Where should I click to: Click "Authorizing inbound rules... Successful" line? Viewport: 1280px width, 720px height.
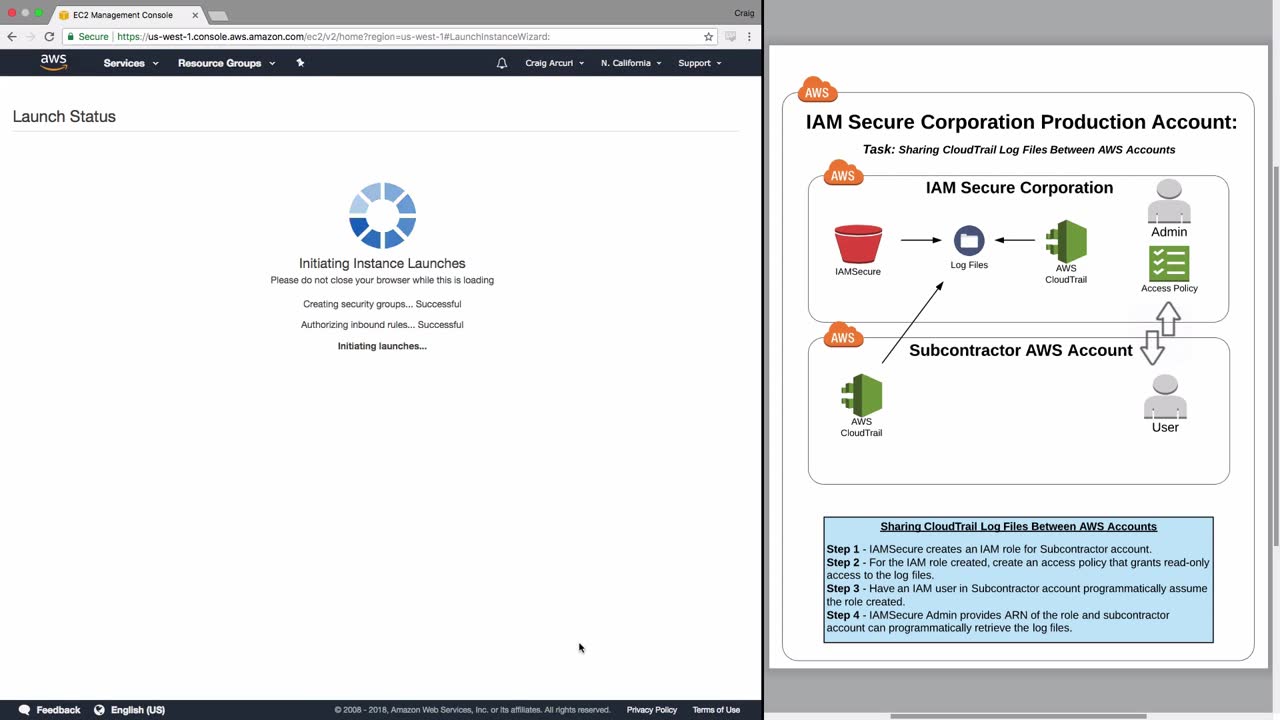tap(382, 325)
